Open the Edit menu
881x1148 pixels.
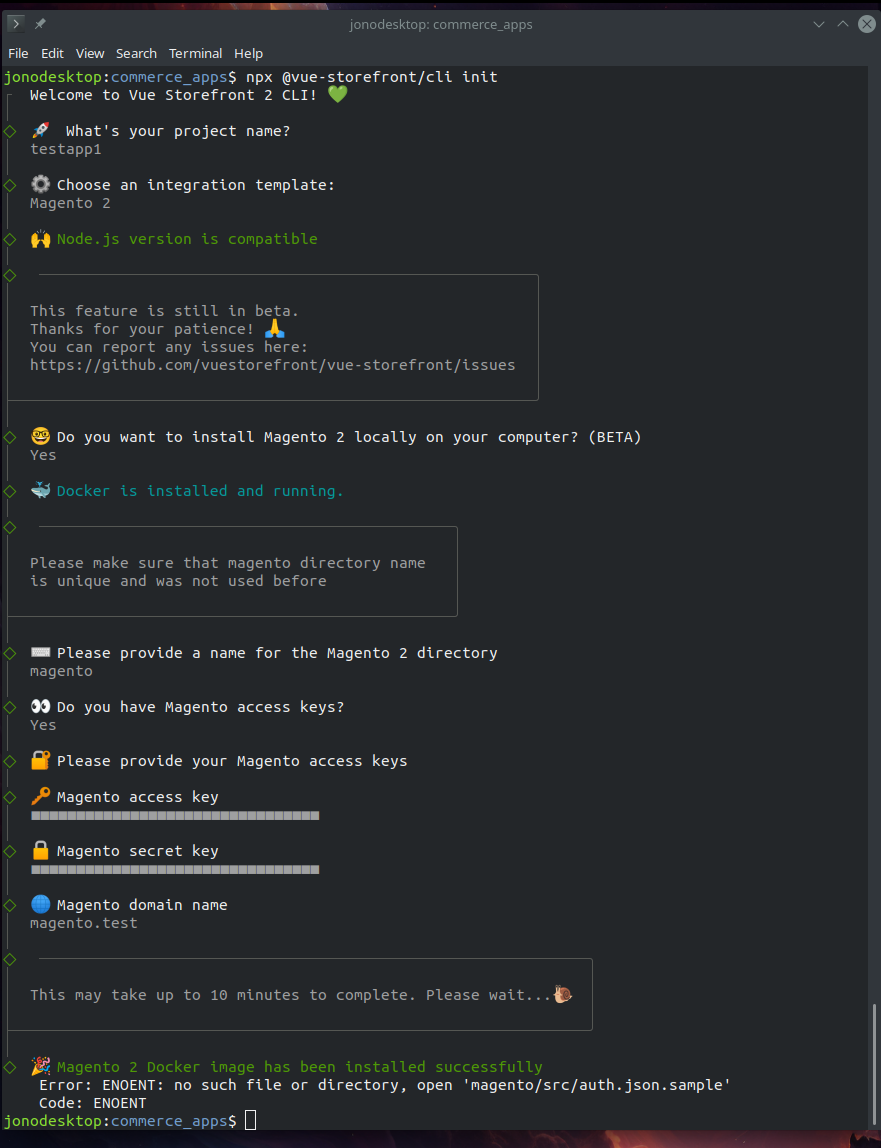tap(52, 54)
